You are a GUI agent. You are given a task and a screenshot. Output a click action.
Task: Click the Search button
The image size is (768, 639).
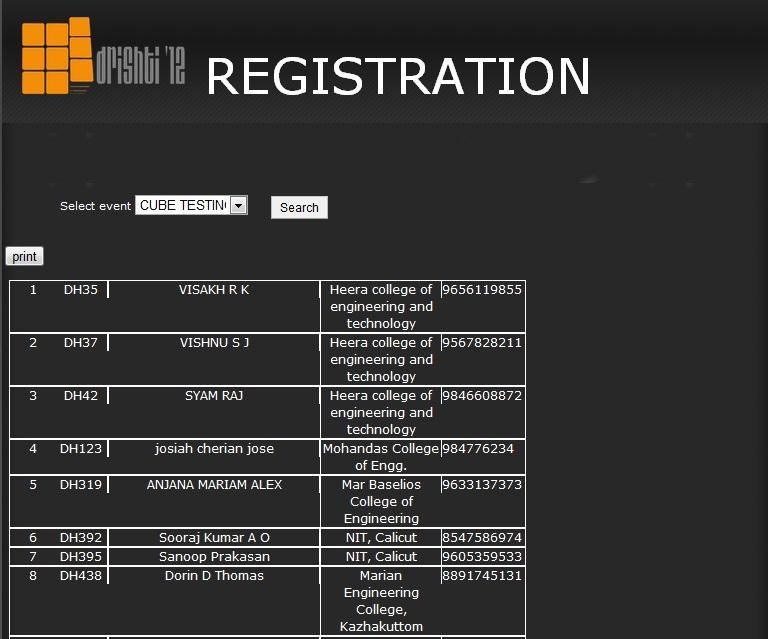point(299,208)
